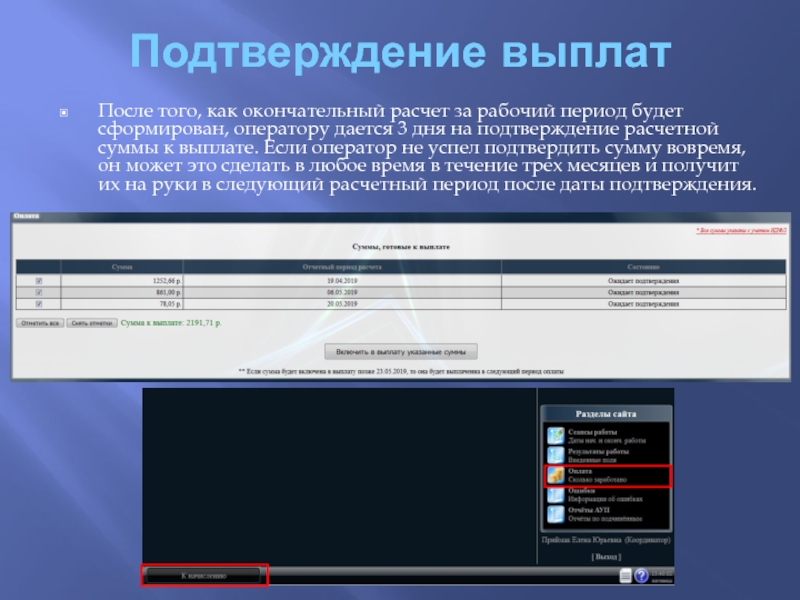Open the Сеансы работы menu label
The height and width of the screenshot is (600, 800).
[592, 432]
